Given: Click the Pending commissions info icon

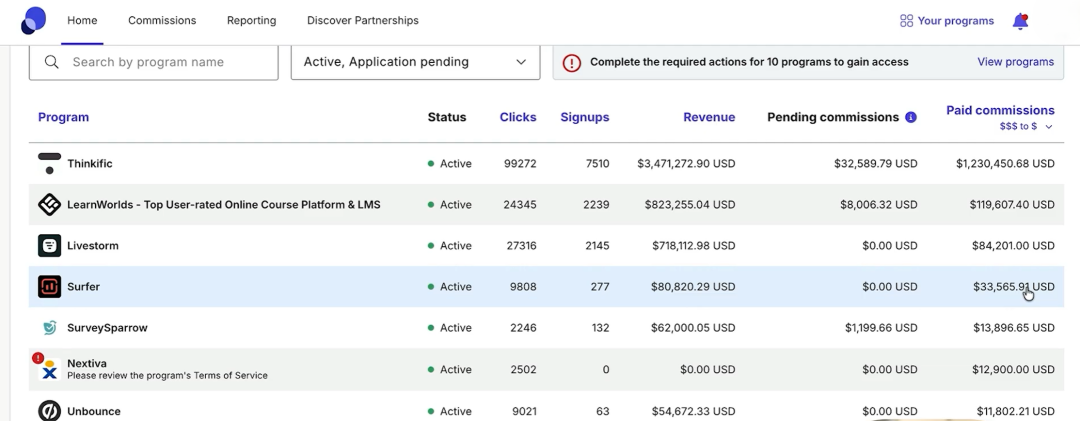Looking at the screenshot, I should pos(911,118).
